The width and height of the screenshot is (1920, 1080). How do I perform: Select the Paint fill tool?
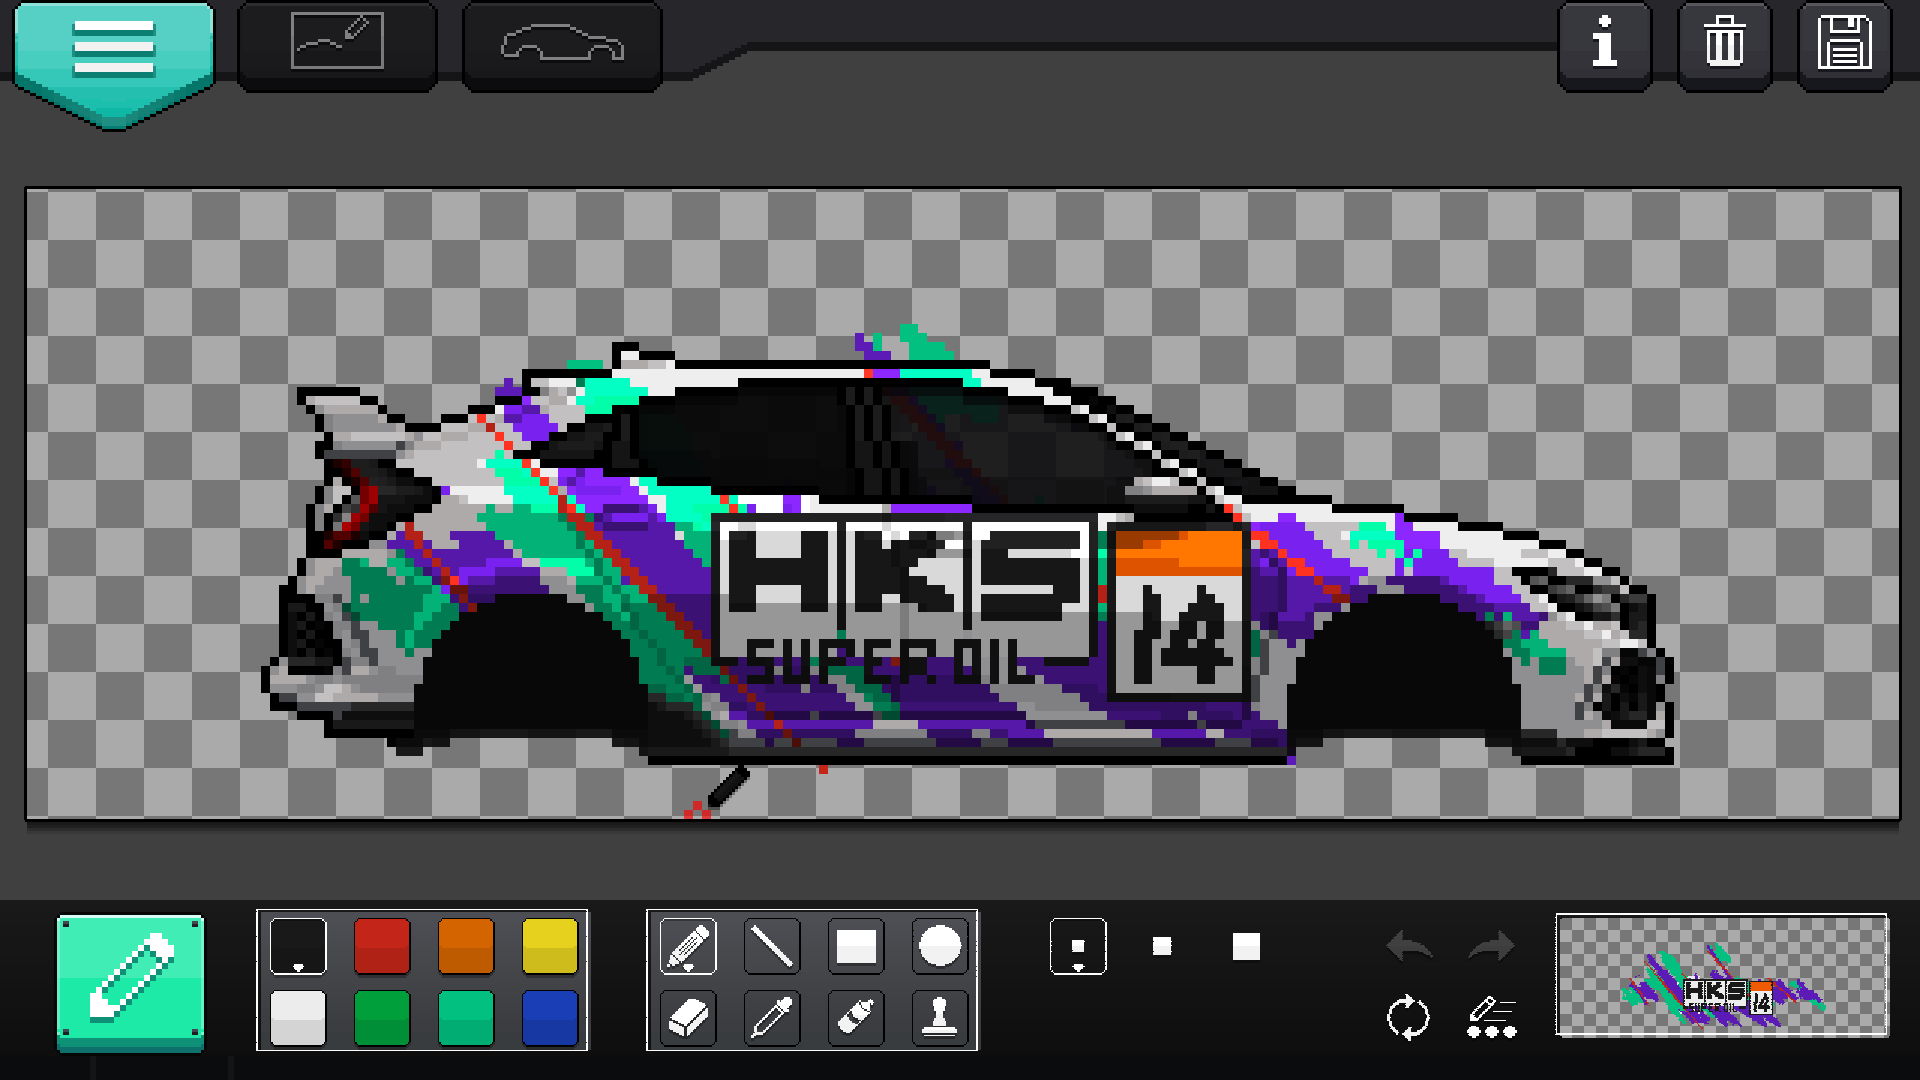click(x=856, y=1018)
